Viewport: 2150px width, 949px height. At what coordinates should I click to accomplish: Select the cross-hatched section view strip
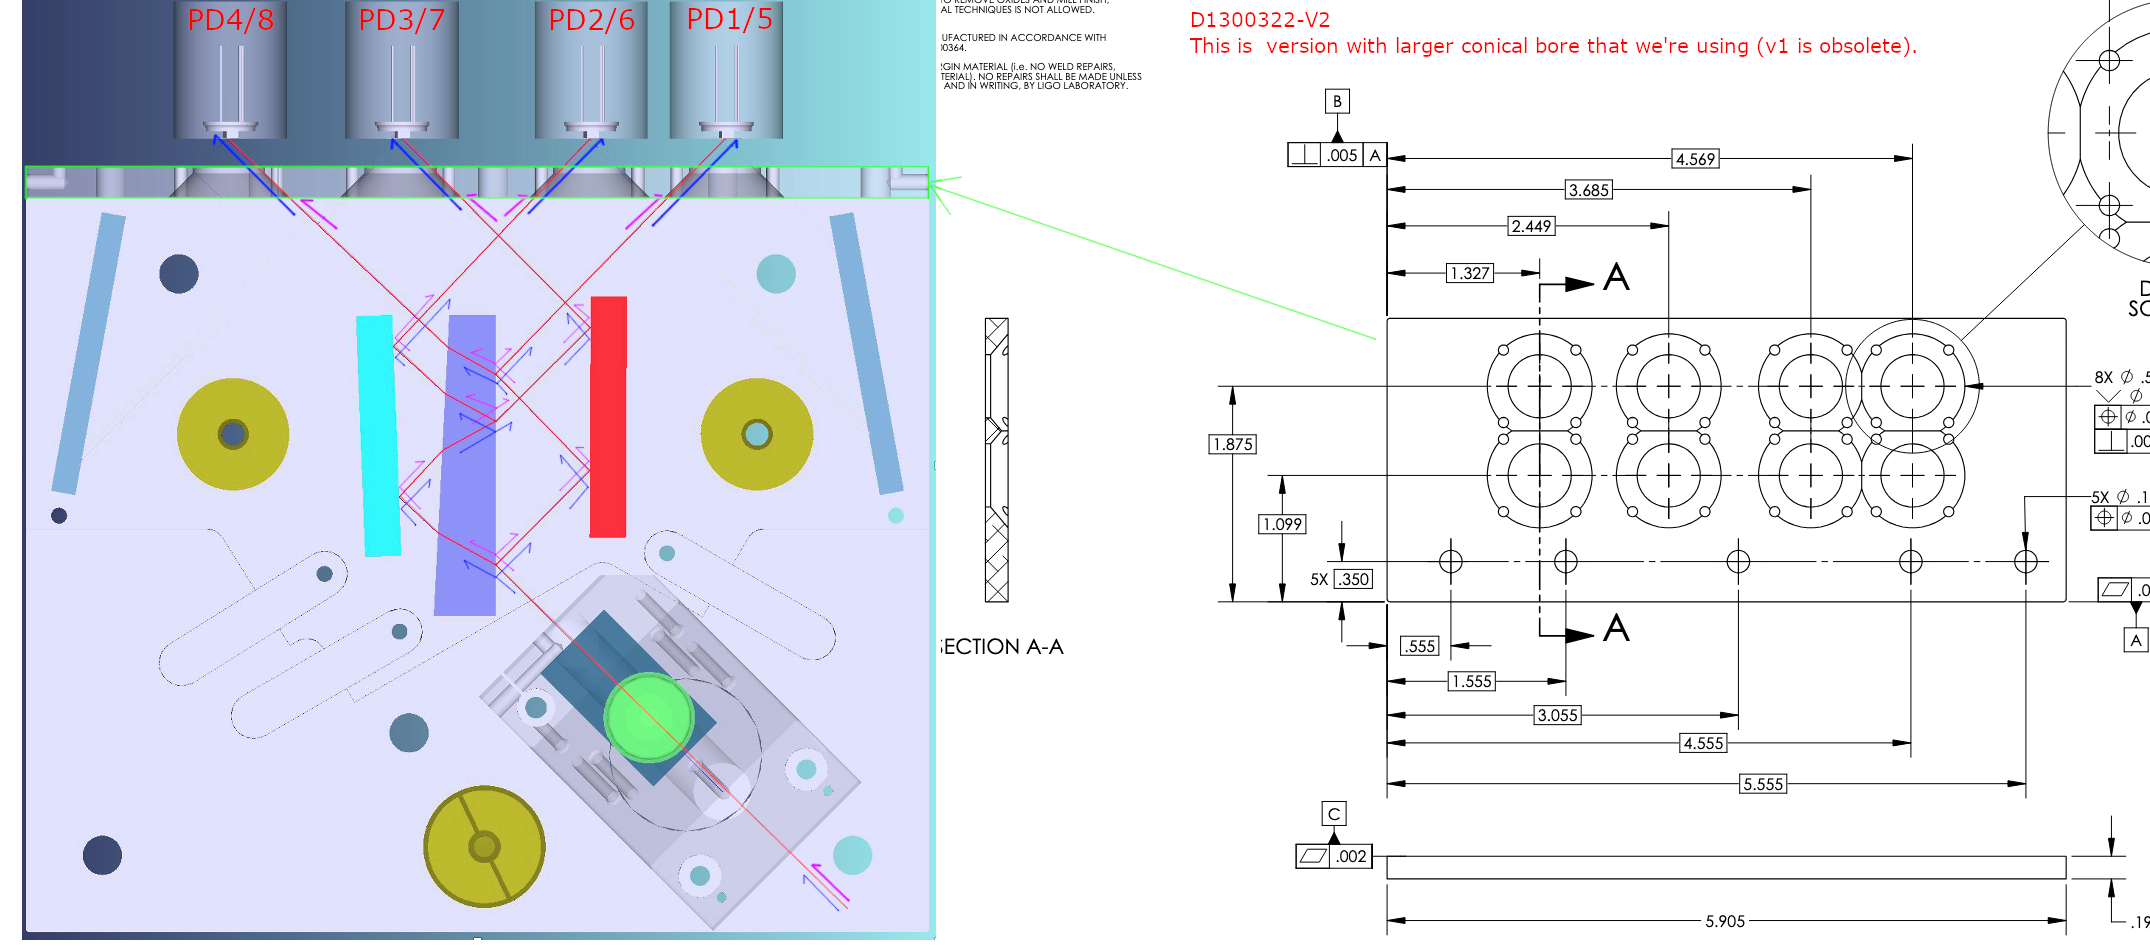pos(996,460)
